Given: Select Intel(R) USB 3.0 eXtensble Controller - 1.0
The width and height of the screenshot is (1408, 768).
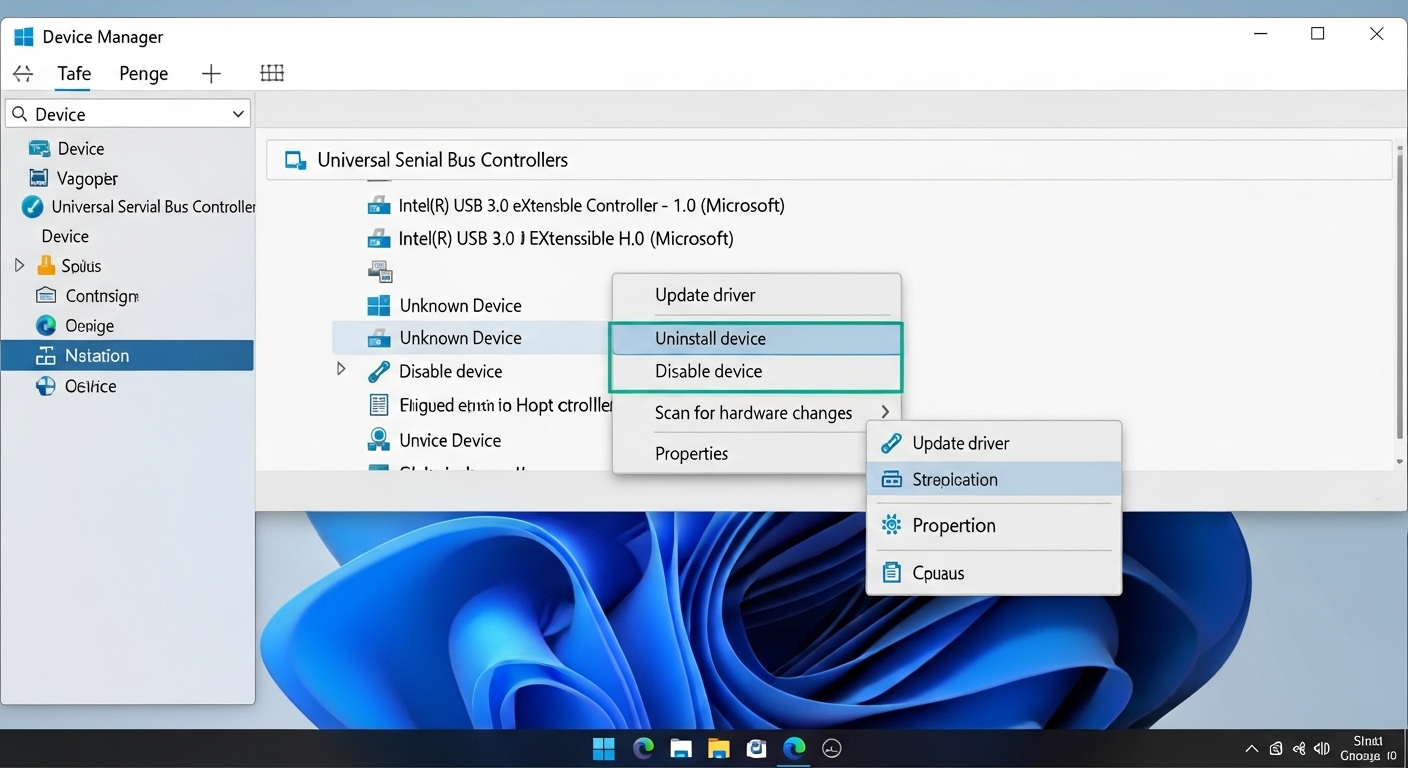Looking at the screenshot, I should pos(591,205).
